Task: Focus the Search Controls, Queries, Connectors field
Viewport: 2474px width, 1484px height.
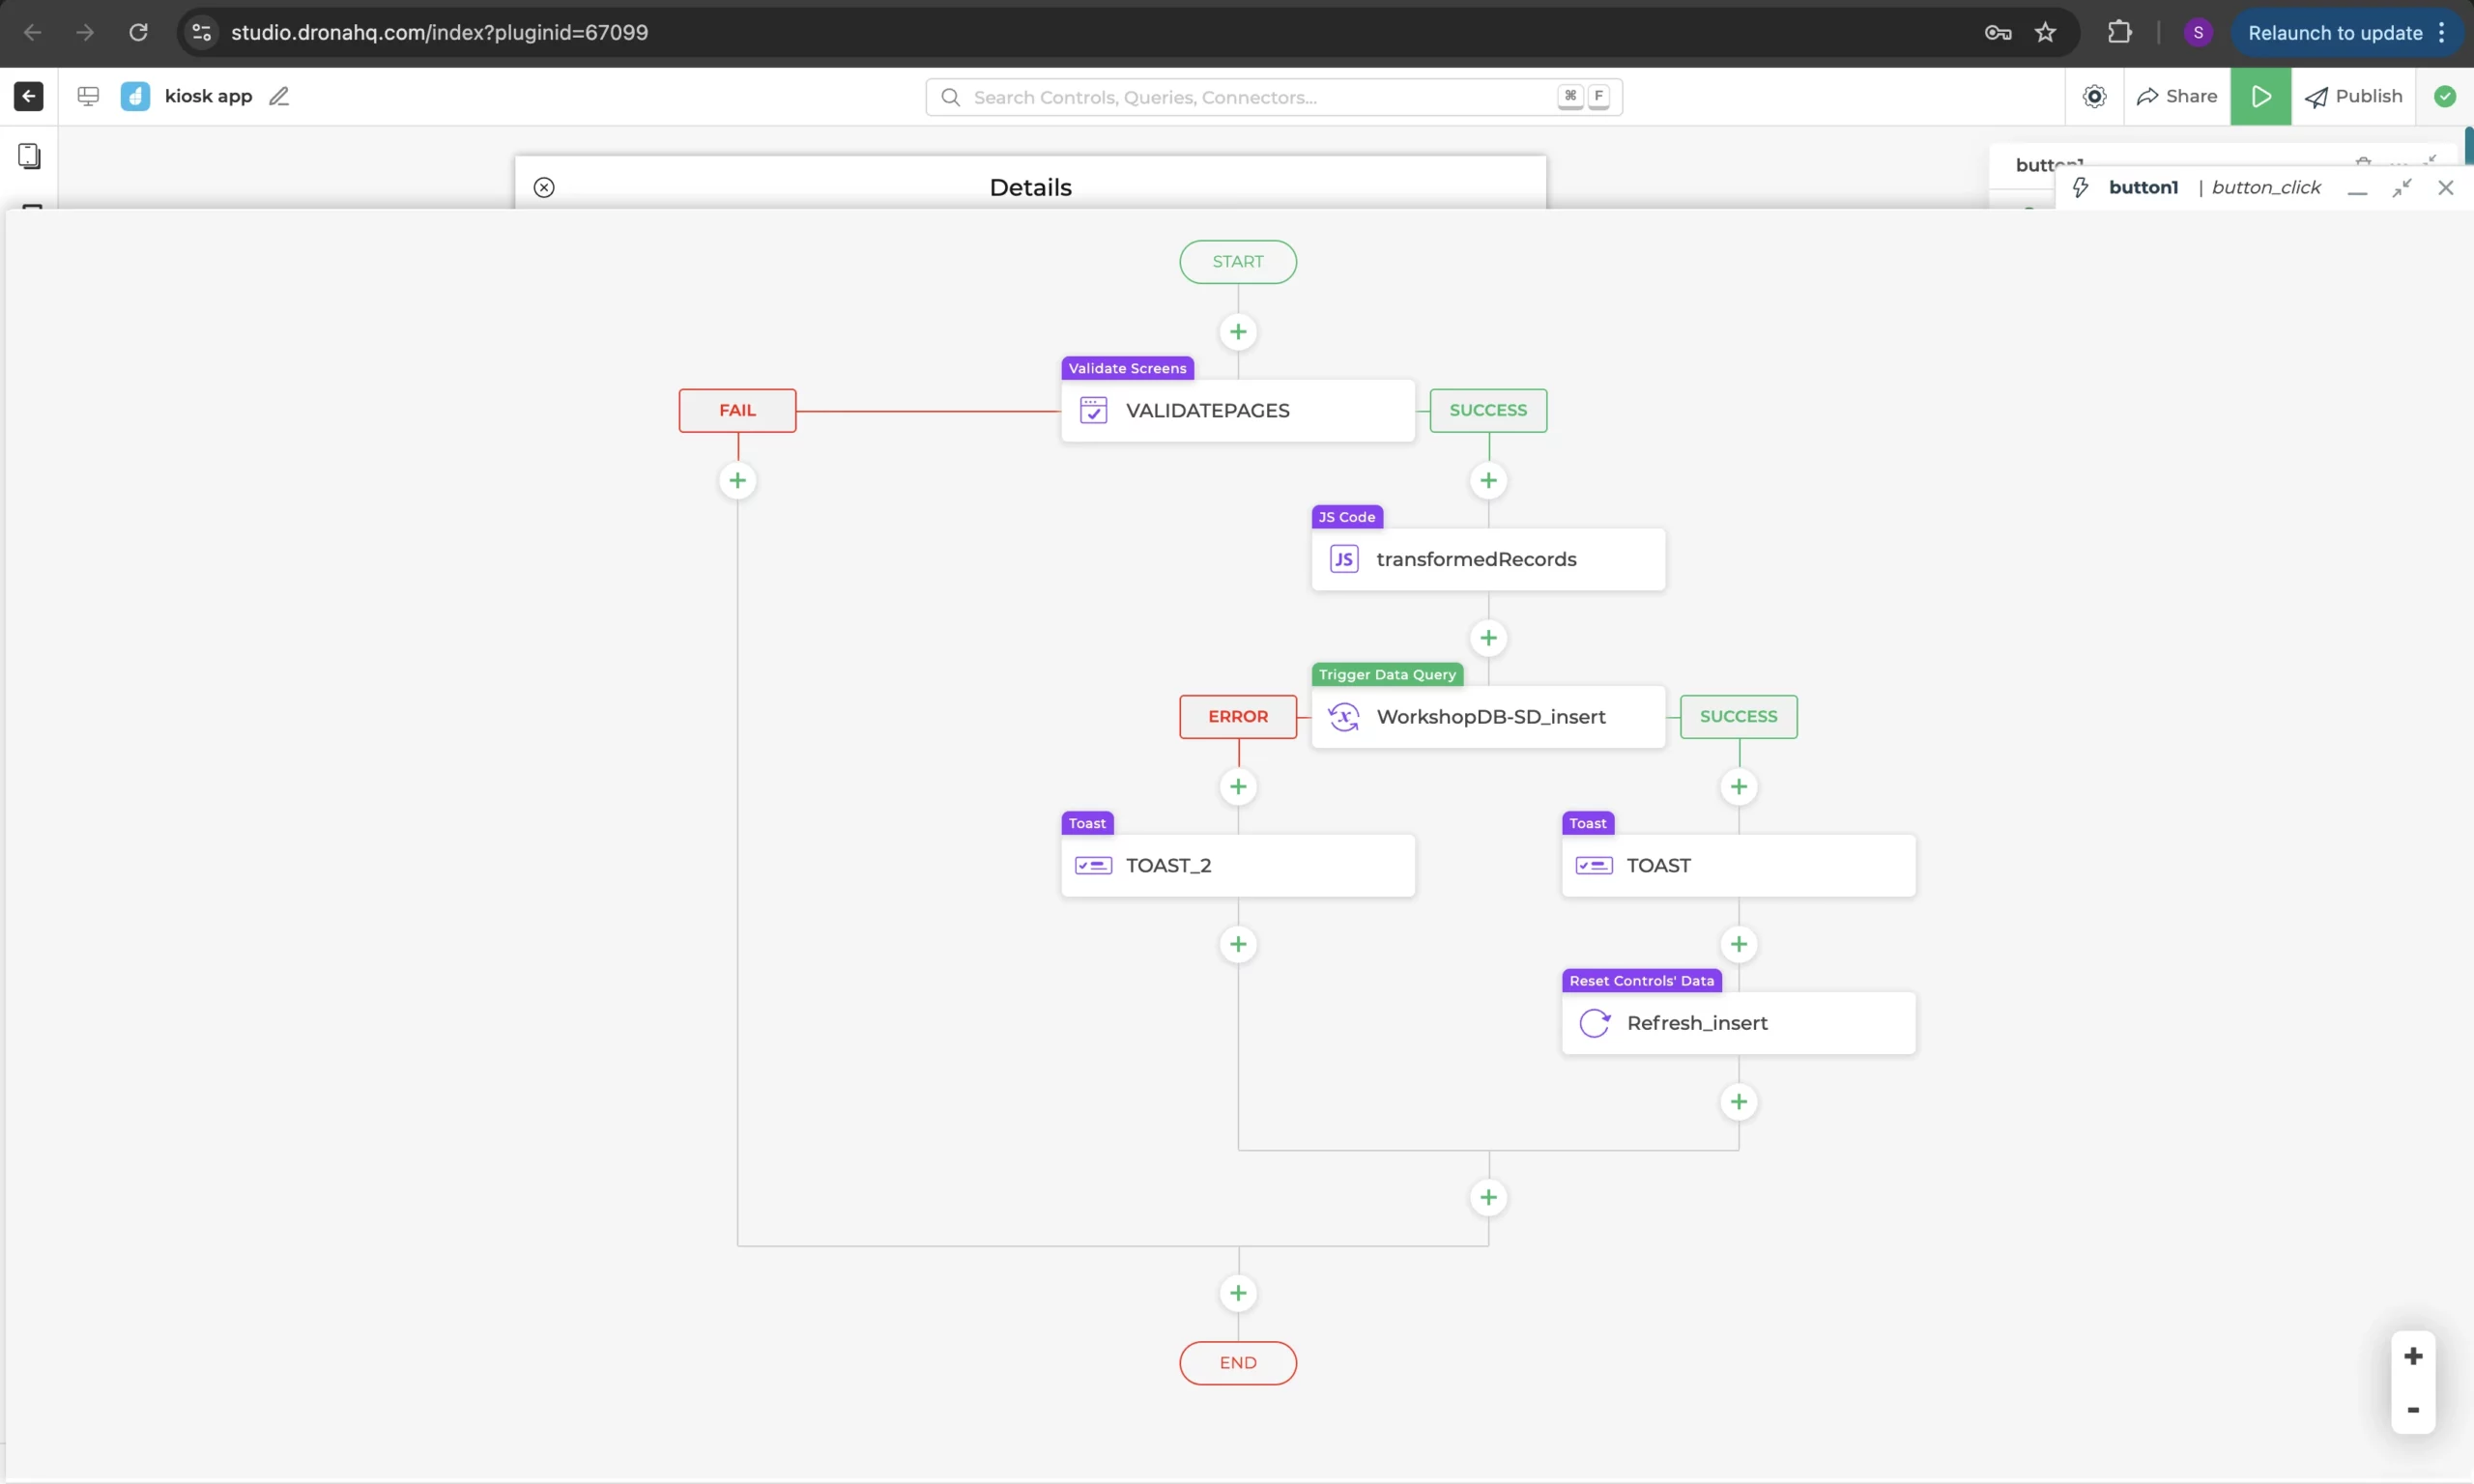Action: (1260, 97)
